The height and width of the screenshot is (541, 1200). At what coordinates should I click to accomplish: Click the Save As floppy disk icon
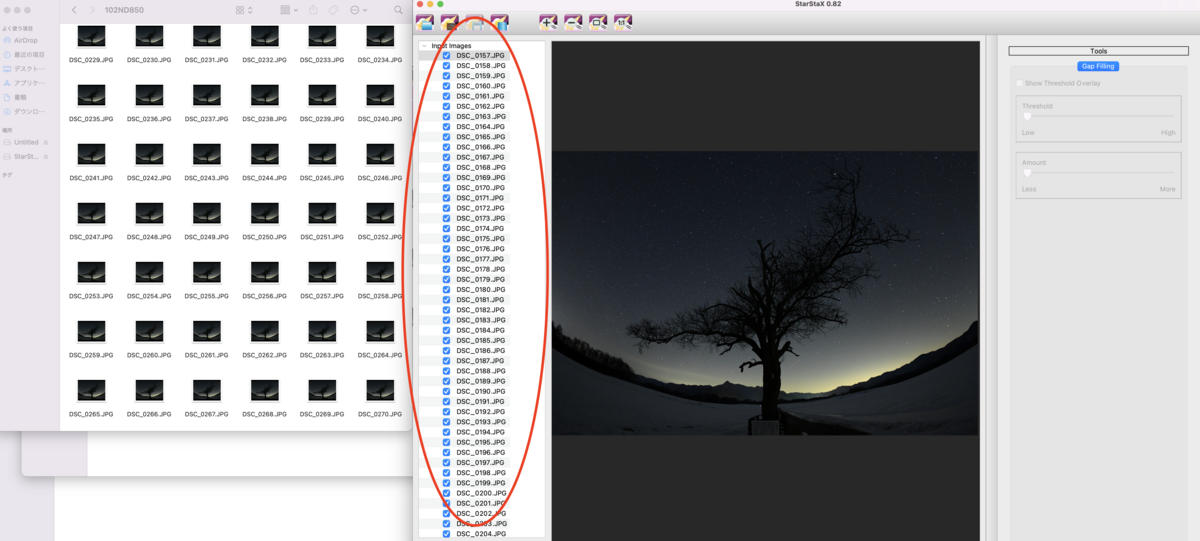pos(475,22)
